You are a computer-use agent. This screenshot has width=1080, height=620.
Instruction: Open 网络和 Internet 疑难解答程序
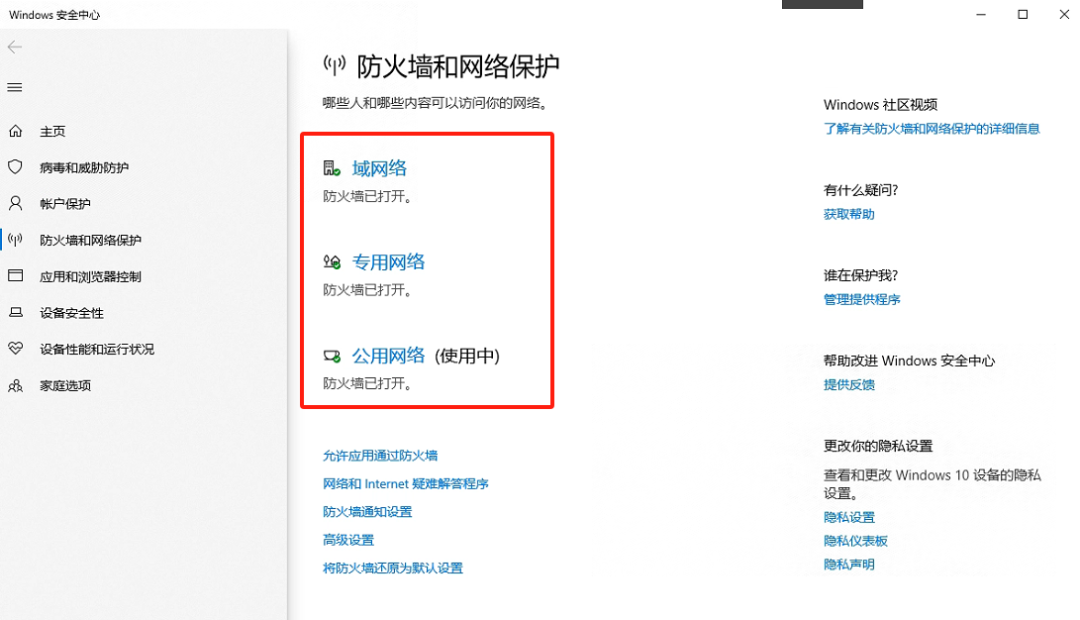(x=406, y=484)
